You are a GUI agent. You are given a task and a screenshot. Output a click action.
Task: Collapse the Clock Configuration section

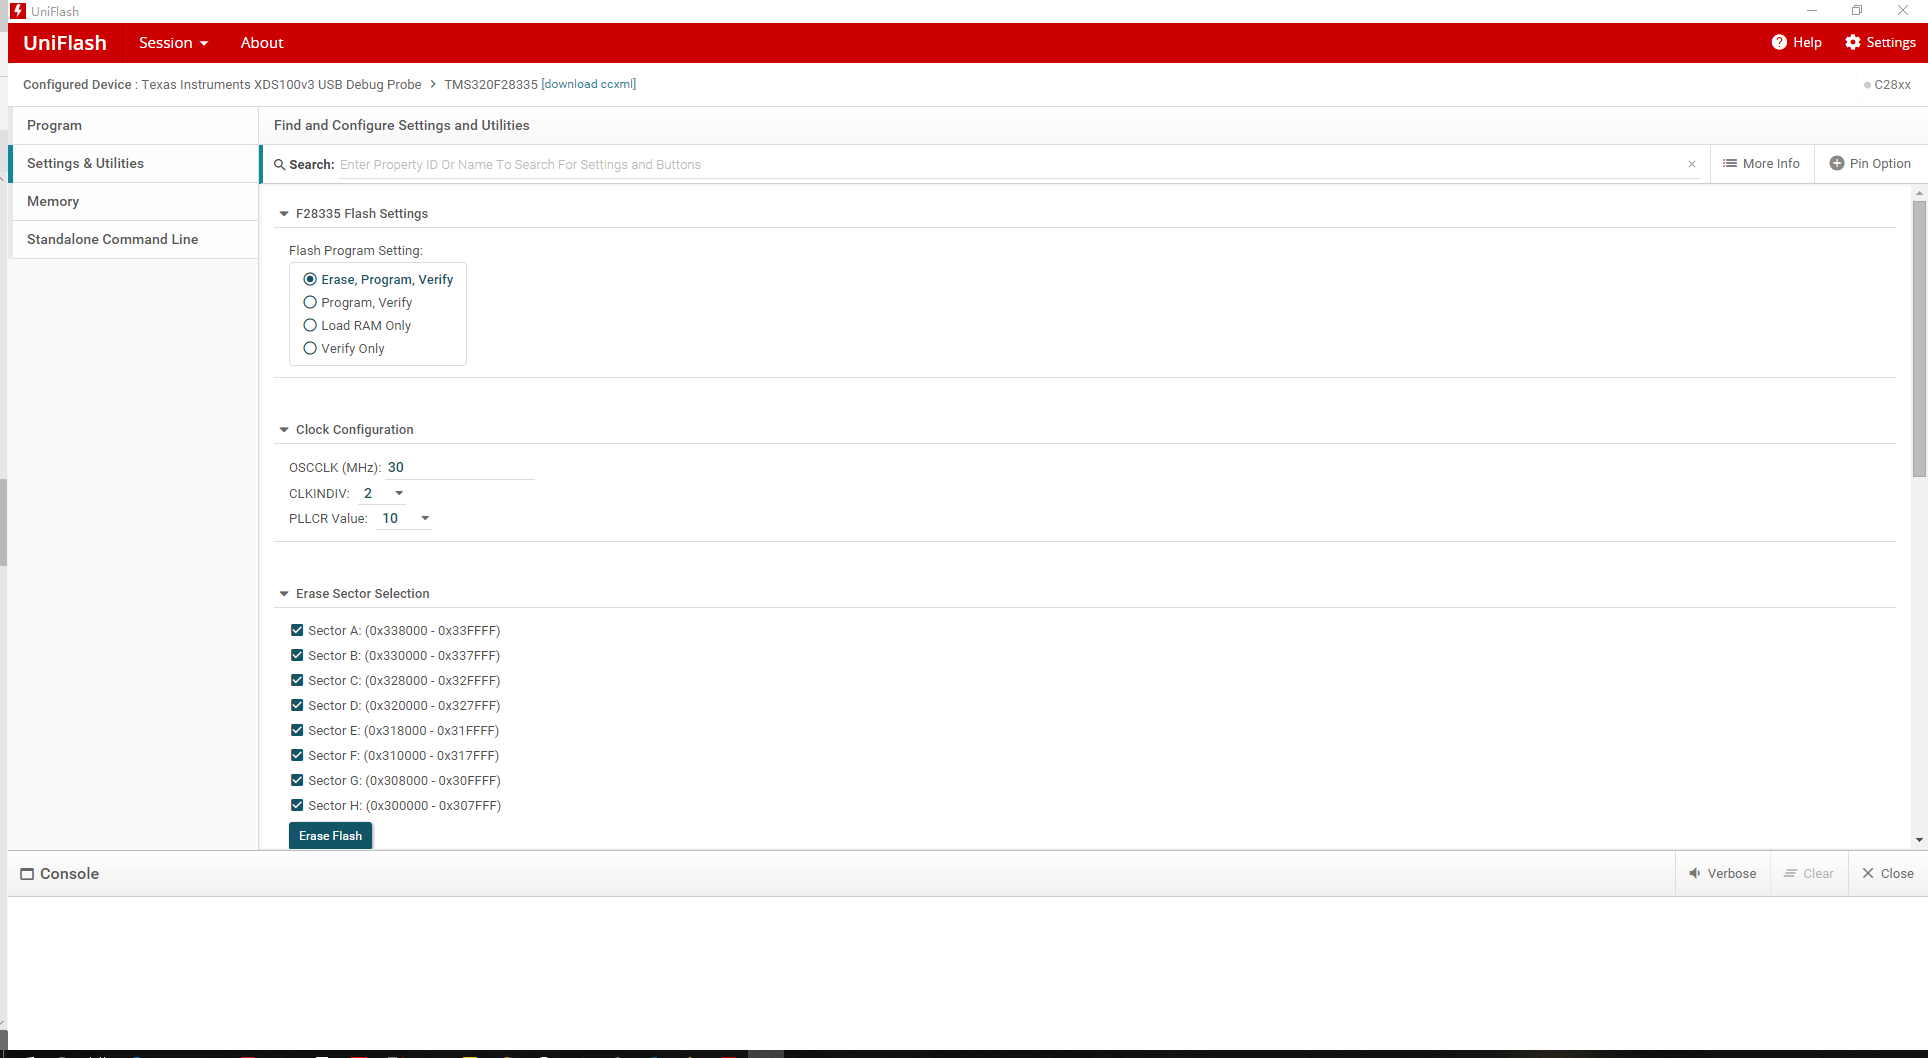click(284, 429)
